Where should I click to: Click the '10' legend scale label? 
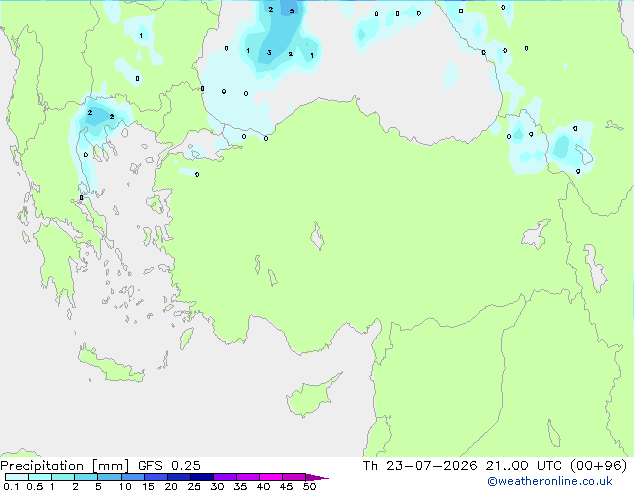coord(125,486)
